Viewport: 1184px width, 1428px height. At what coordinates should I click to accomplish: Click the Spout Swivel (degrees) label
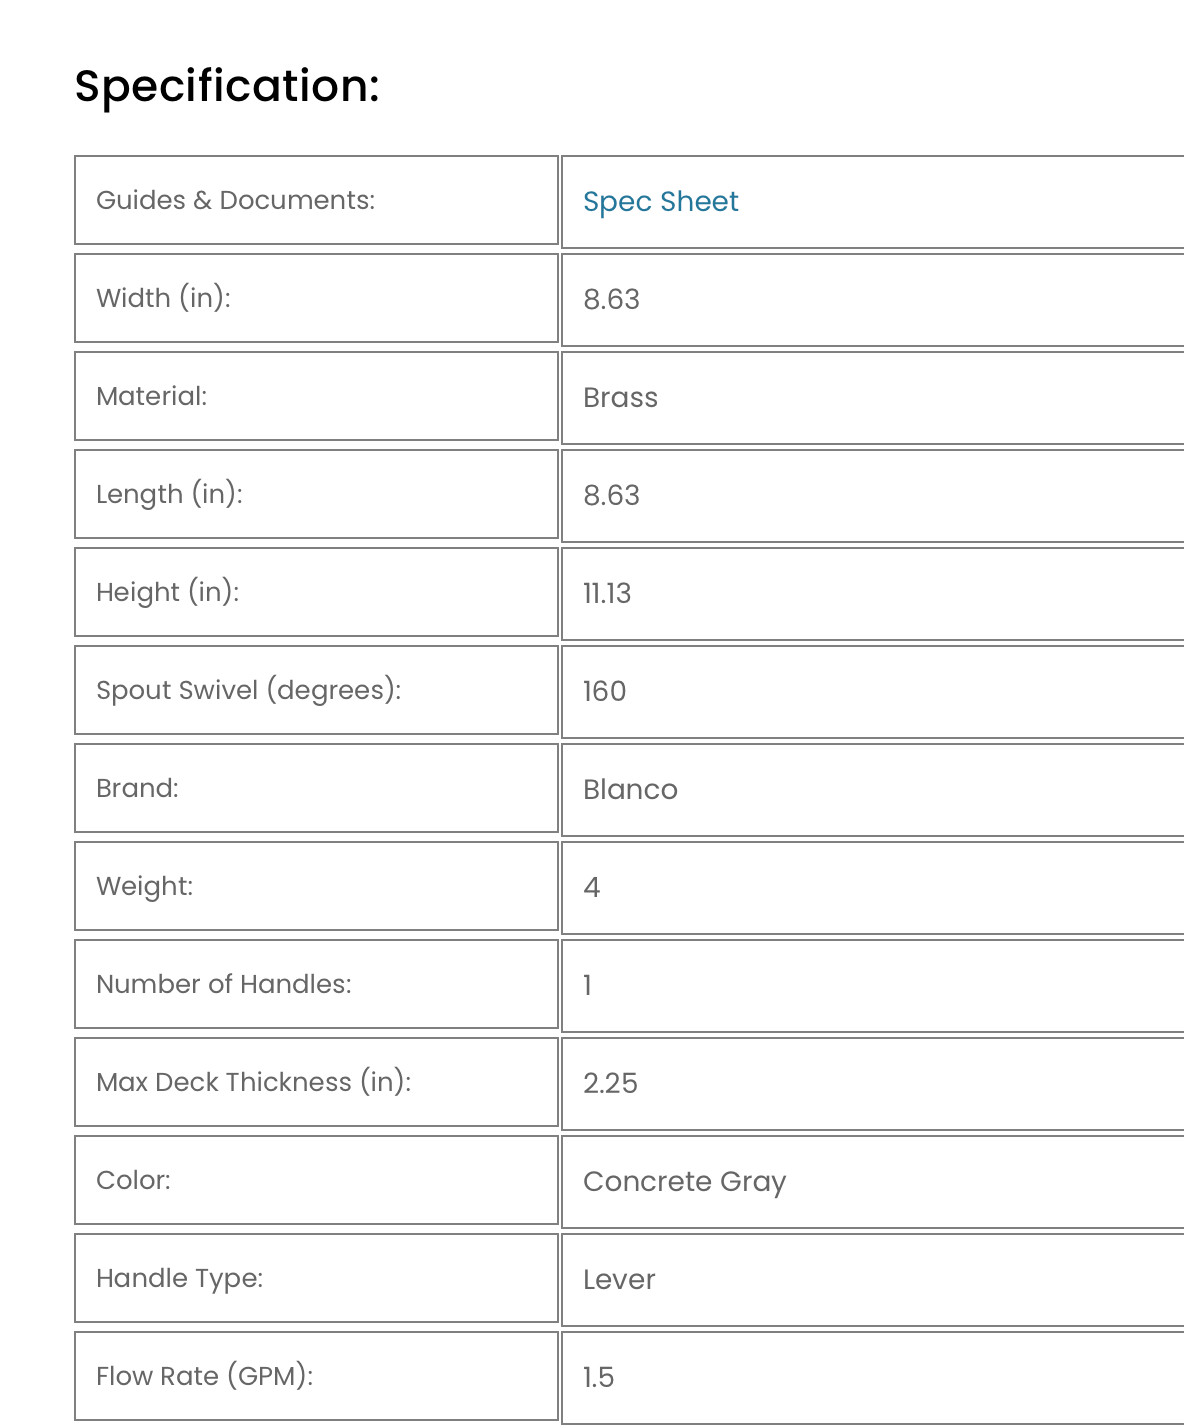click(248, 690)
